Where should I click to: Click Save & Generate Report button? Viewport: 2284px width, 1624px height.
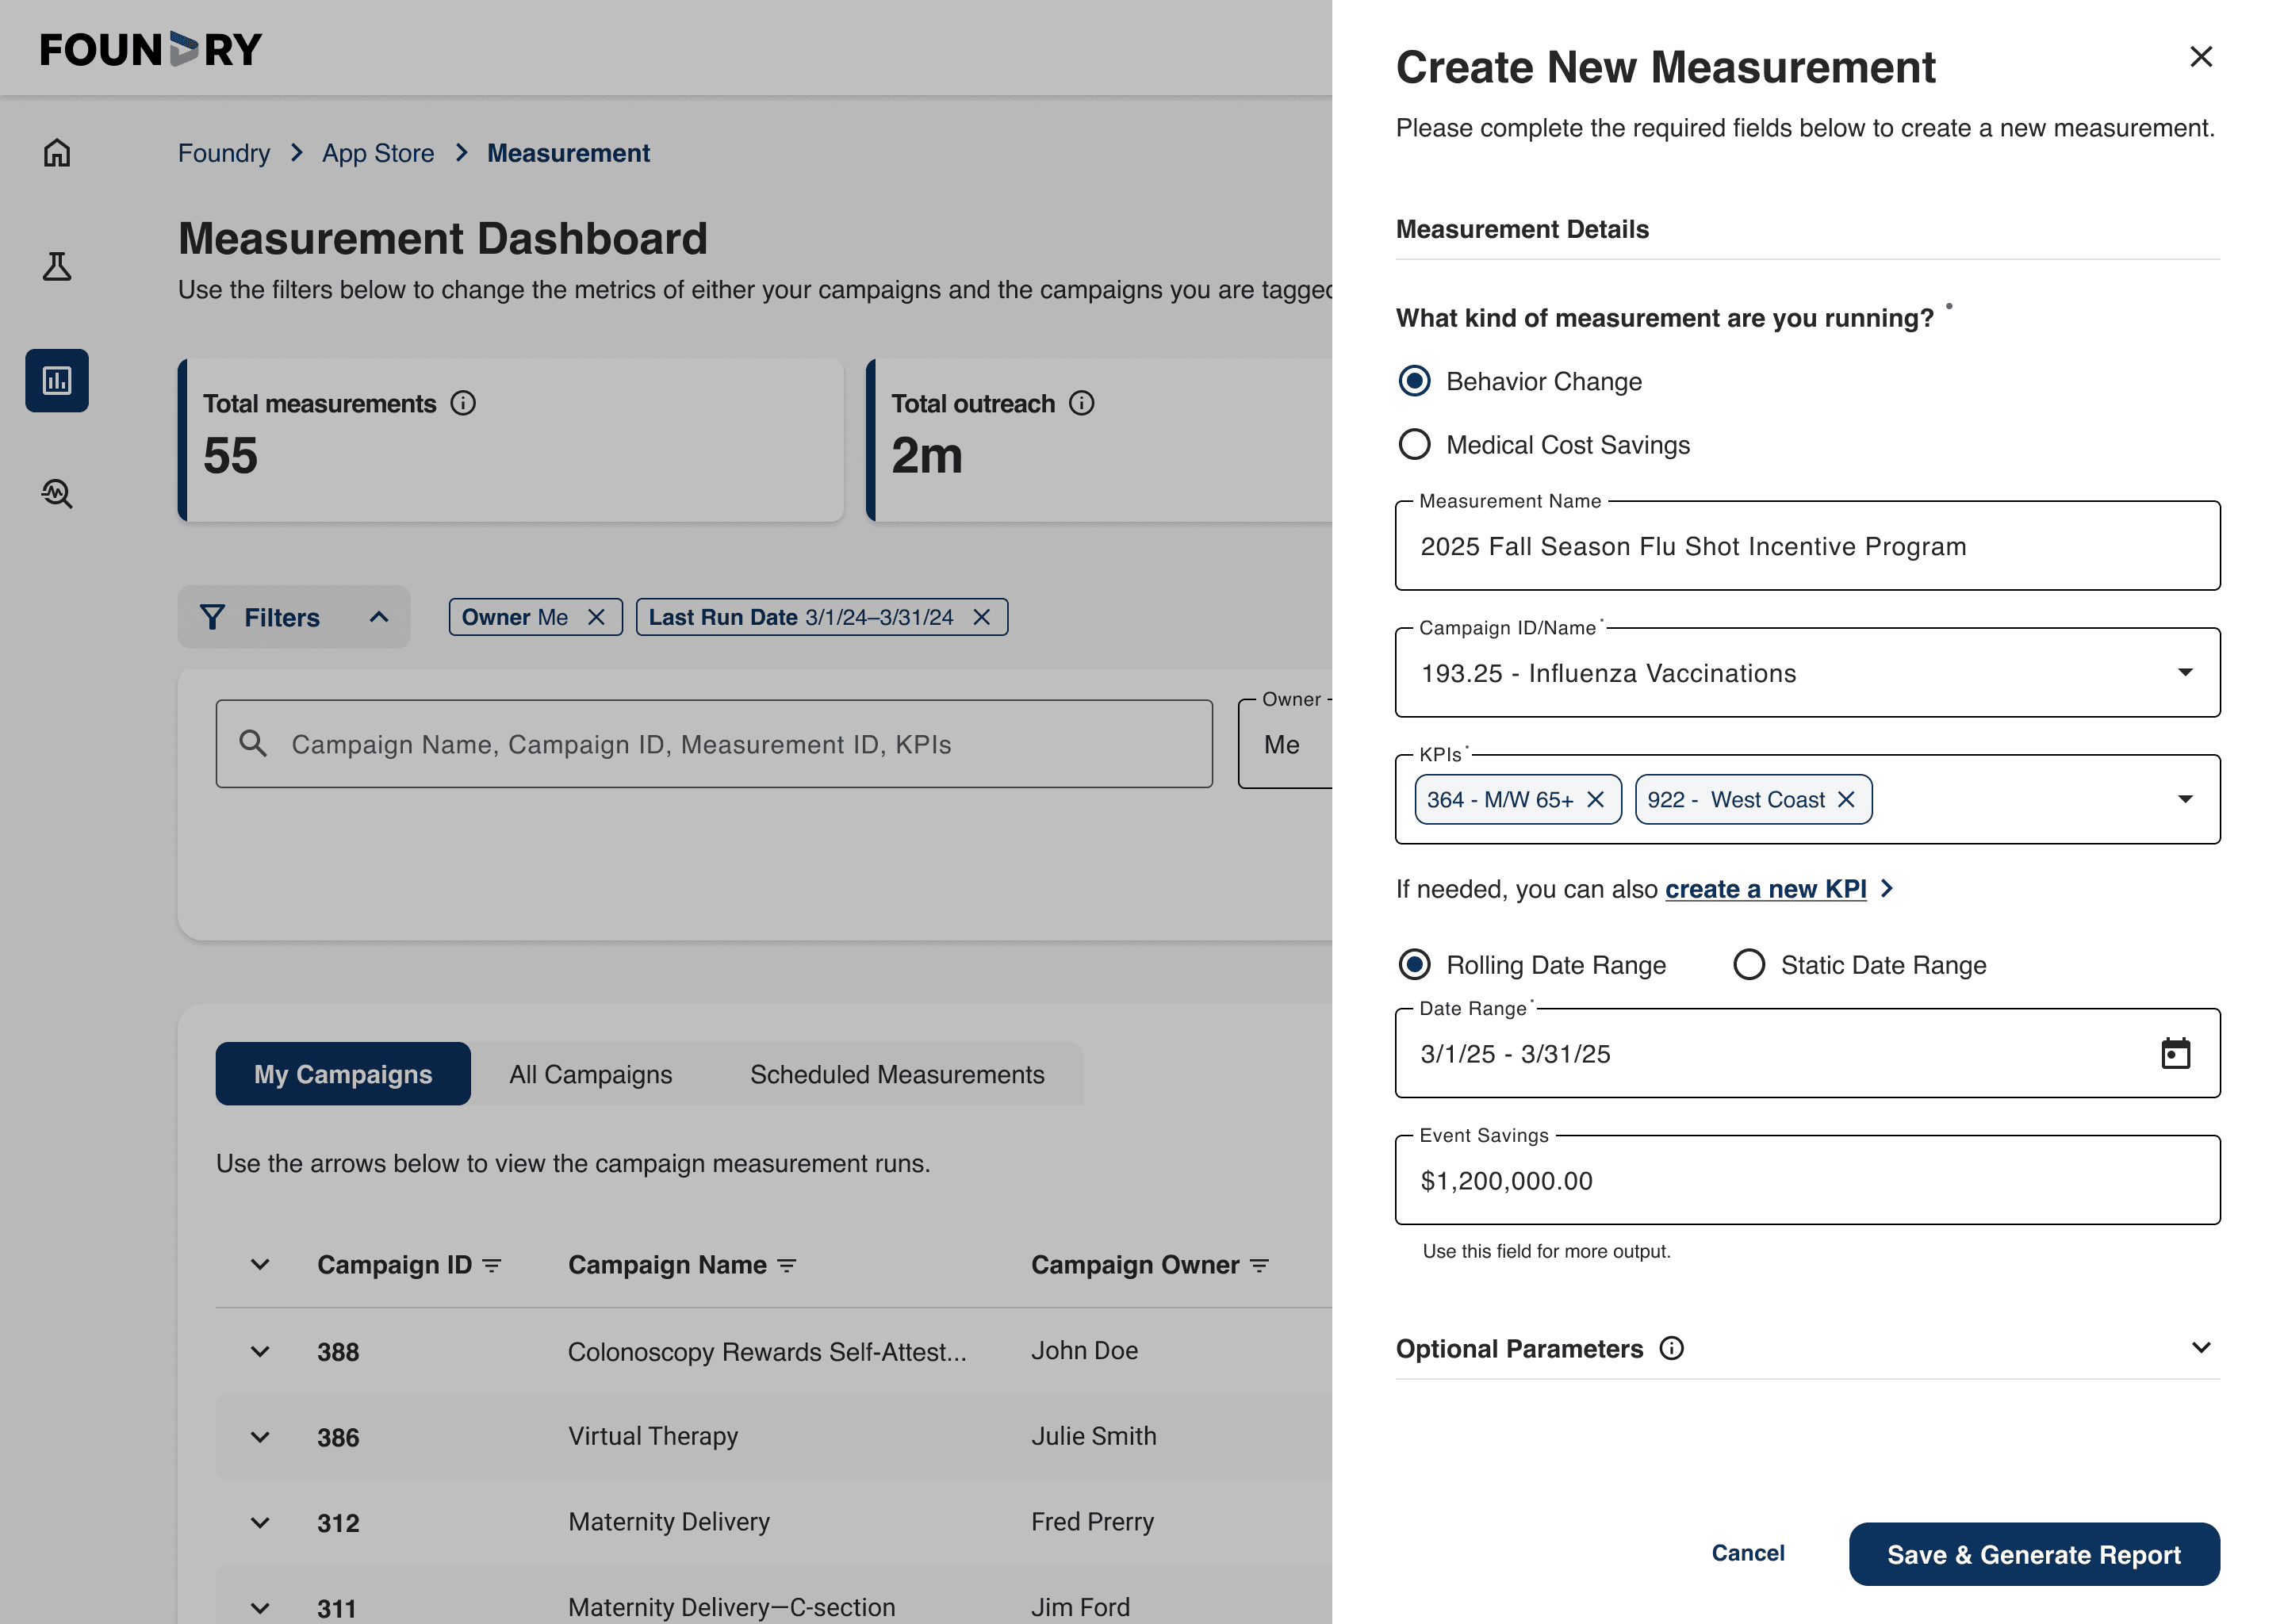click(x=2033, y=1555)
